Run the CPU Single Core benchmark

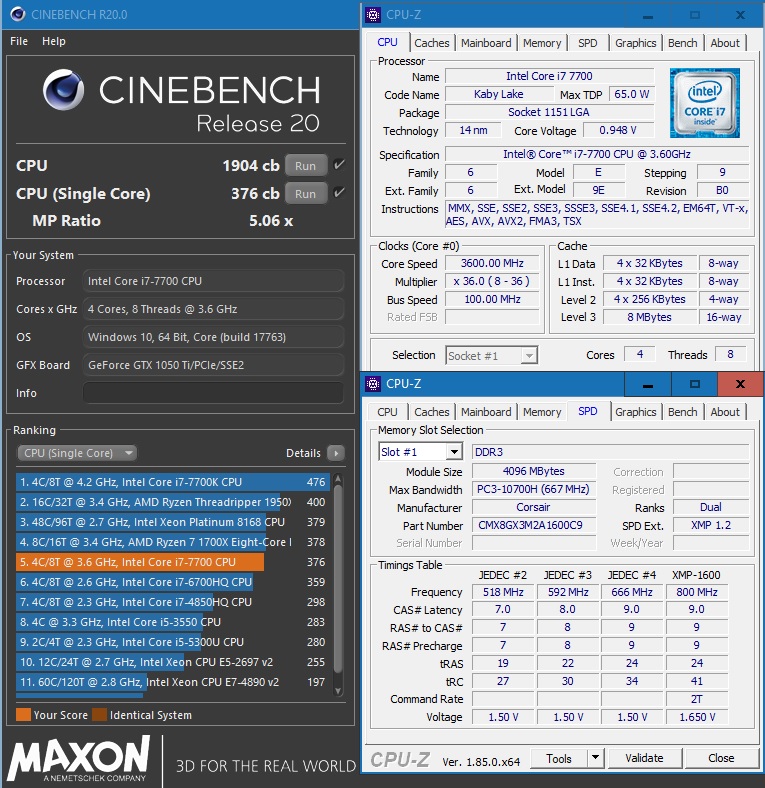point(306,193)
